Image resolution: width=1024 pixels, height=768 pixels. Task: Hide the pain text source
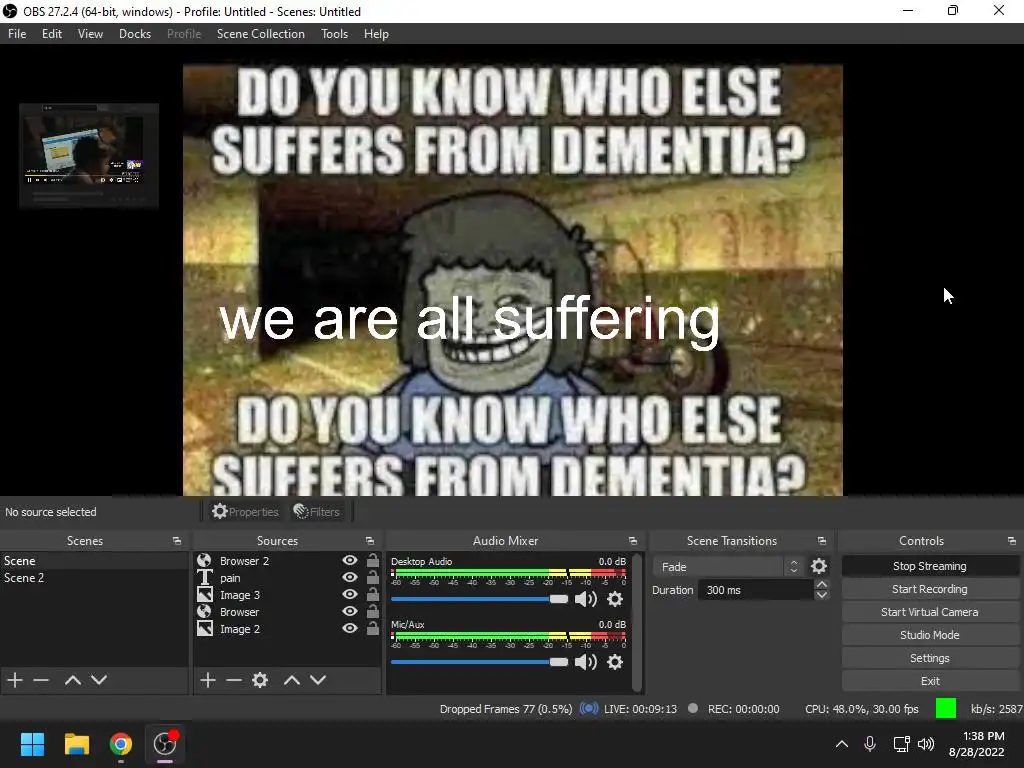click(350, 577)
